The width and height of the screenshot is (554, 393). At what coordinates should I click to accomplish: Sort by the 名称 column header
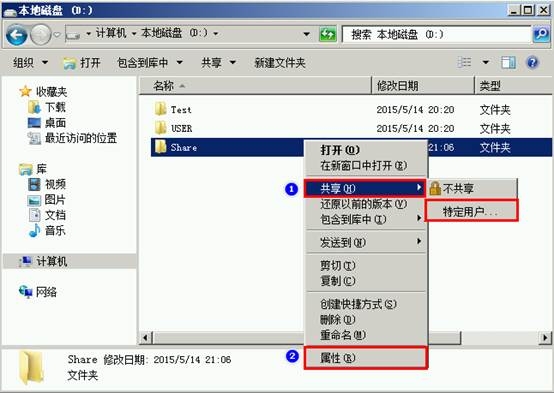click(255, 86)
